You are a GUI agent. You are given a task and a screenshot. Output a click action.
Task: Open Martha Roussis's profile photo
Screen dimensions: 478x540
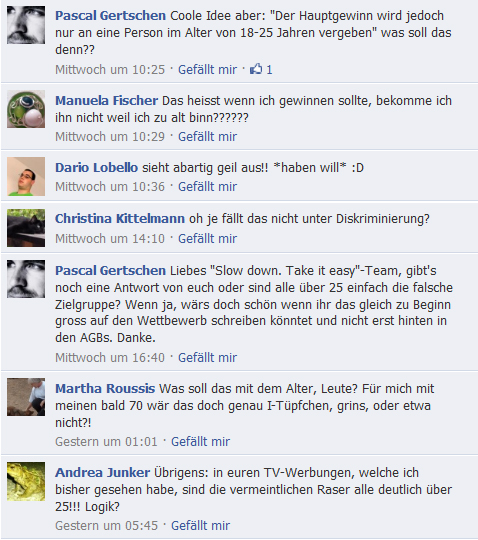[26, 397]
